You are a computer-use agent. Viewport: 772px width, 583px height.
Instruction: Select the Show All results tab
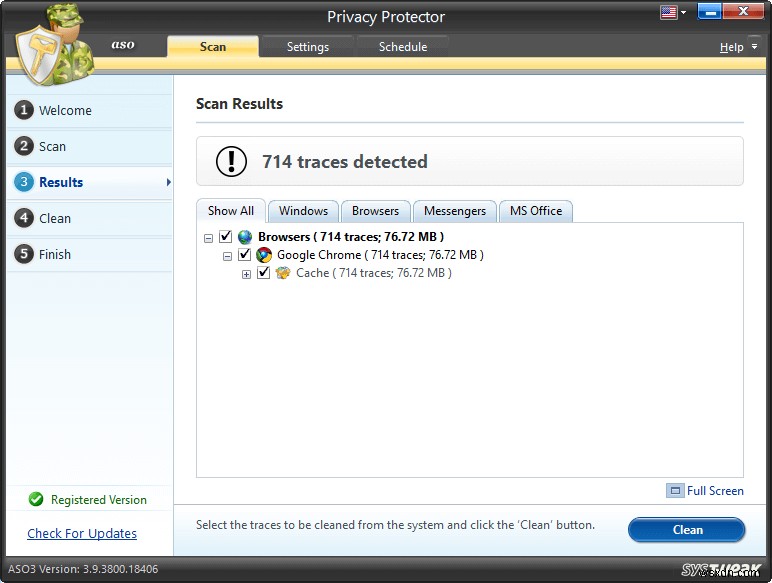[x=231, y=211]
